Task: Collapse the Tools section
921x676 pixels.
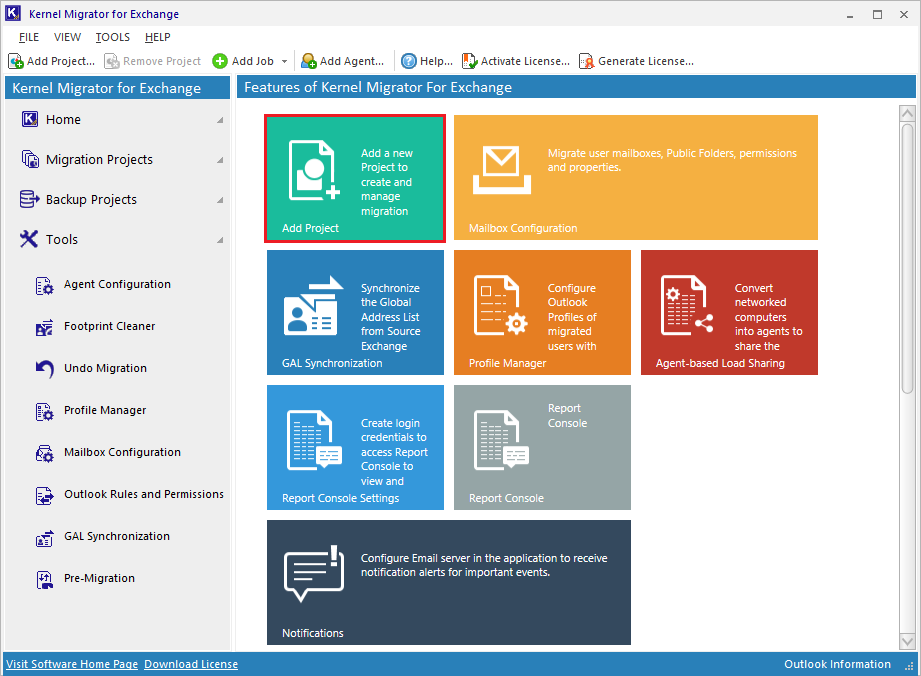Action: pos(220,240)
